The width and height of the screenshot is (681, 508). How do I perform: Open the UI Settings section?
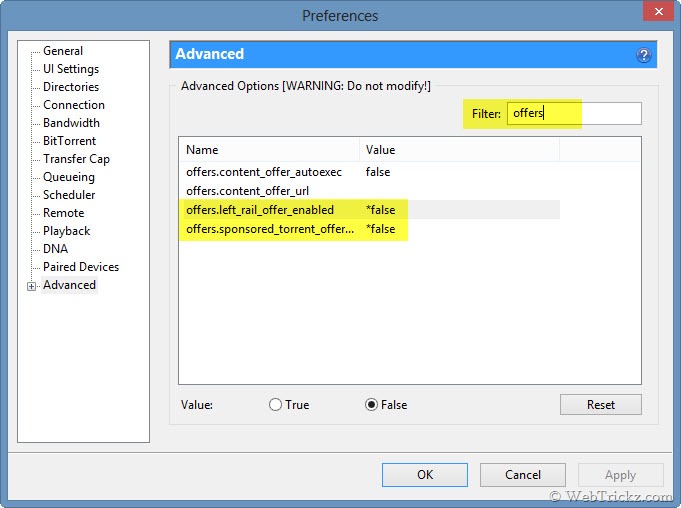coord(71,69)
